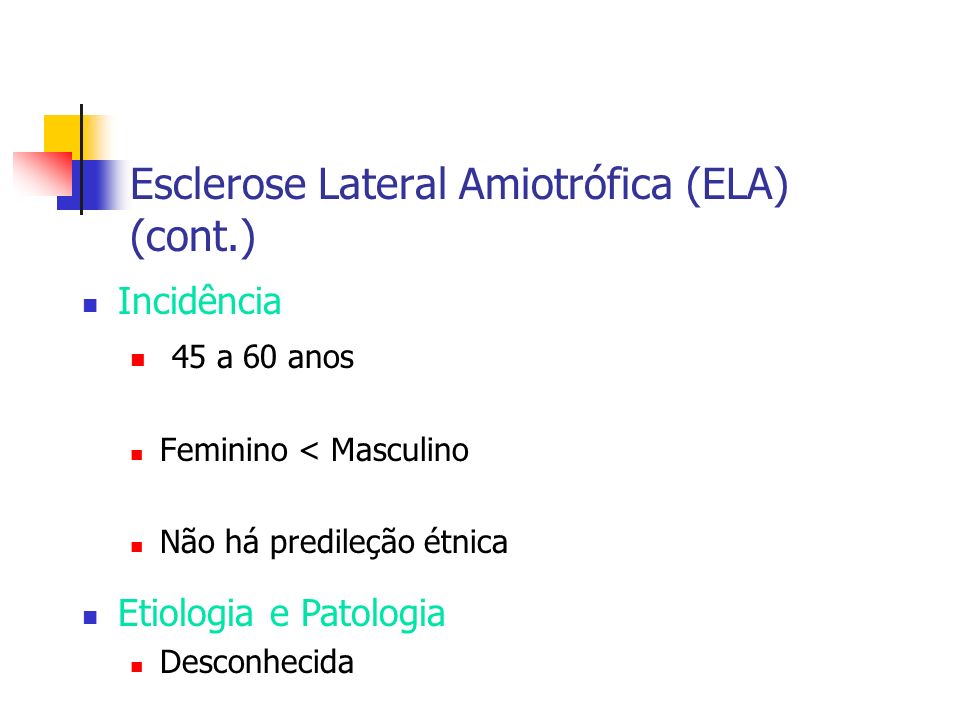Click the blue bullet beside Incidência
This screenshot has width=960, height=720.
click(x=90, y=305)
